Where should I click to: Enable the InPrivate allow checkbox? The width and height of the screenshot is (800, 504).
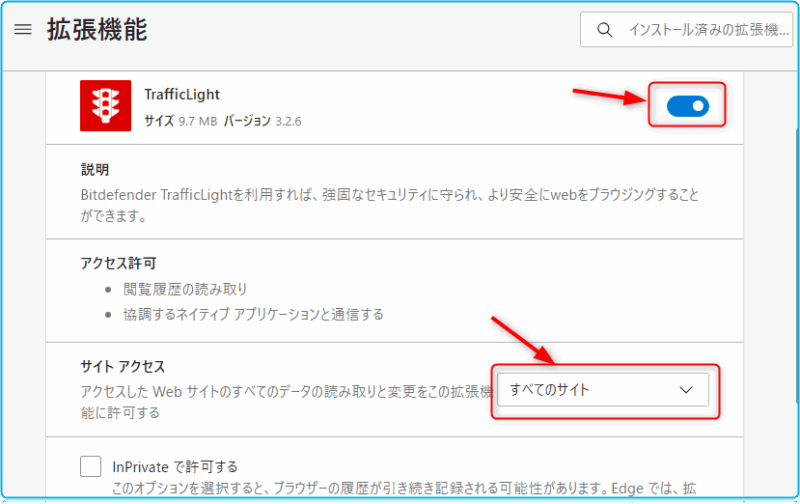point(90,466)
